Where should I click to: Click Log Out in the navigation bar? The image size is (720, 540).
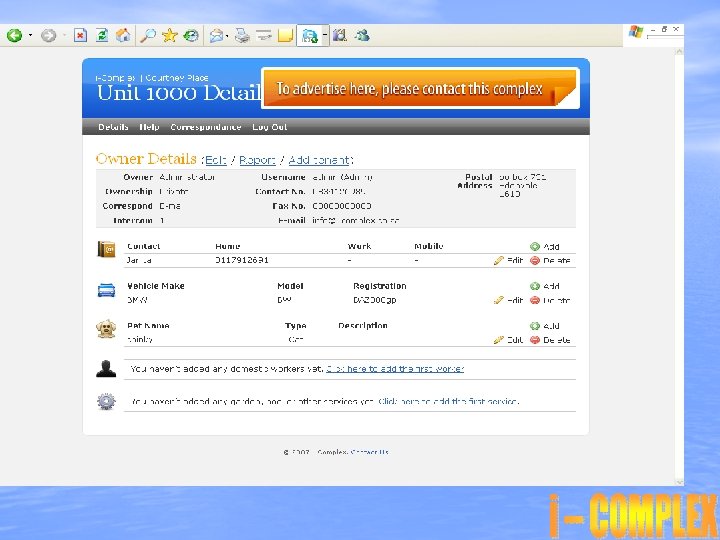(x=270, y=127)
